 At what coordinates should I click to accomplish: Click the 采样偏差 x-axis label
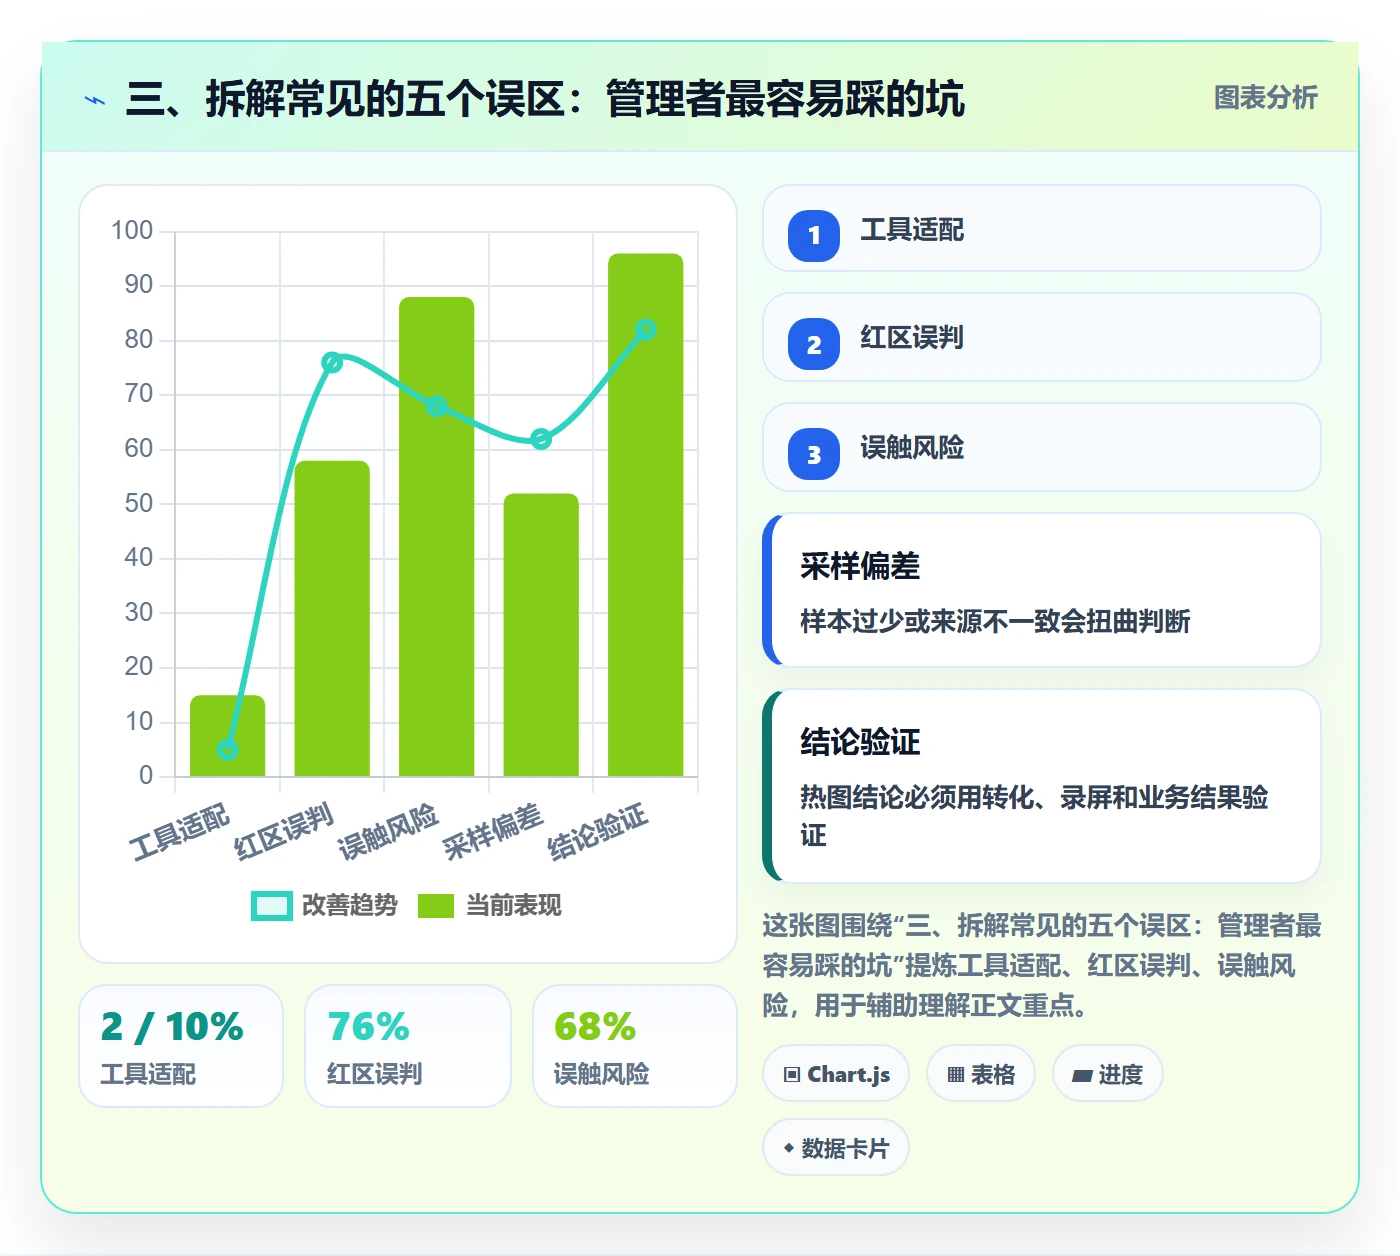(x=493, y=832)
